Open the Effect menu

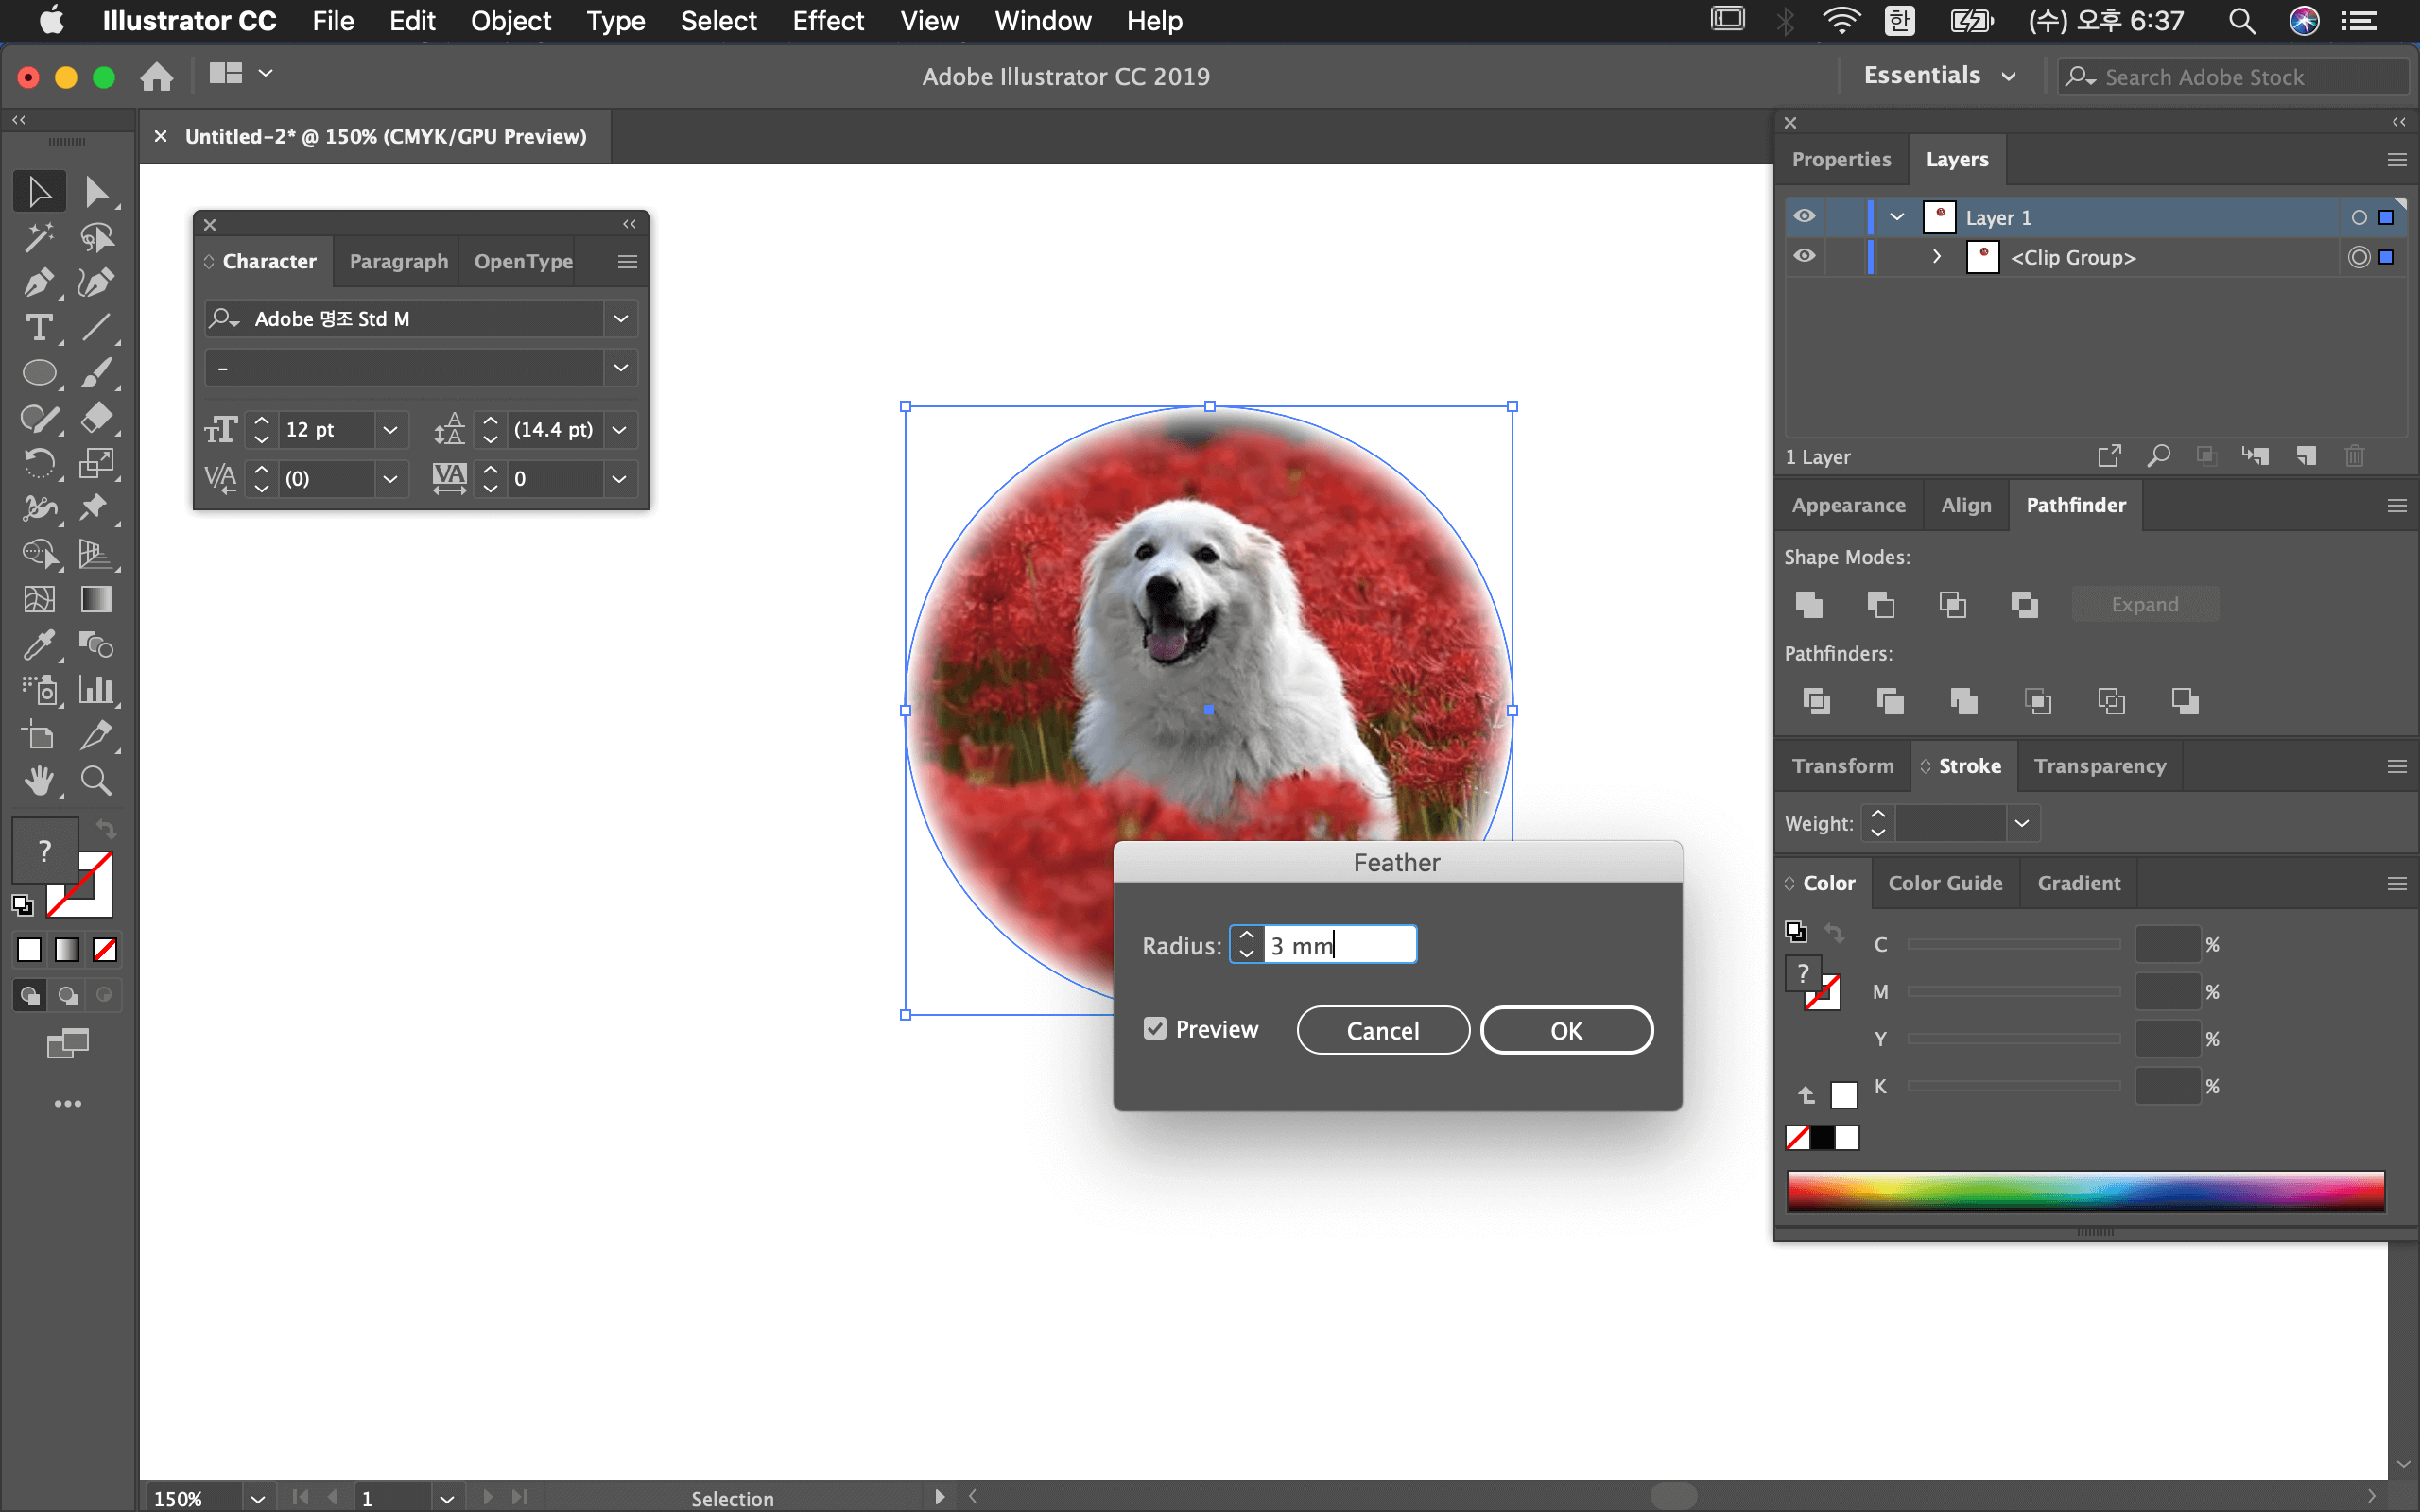pyautogui.click(x=827, y=21)
